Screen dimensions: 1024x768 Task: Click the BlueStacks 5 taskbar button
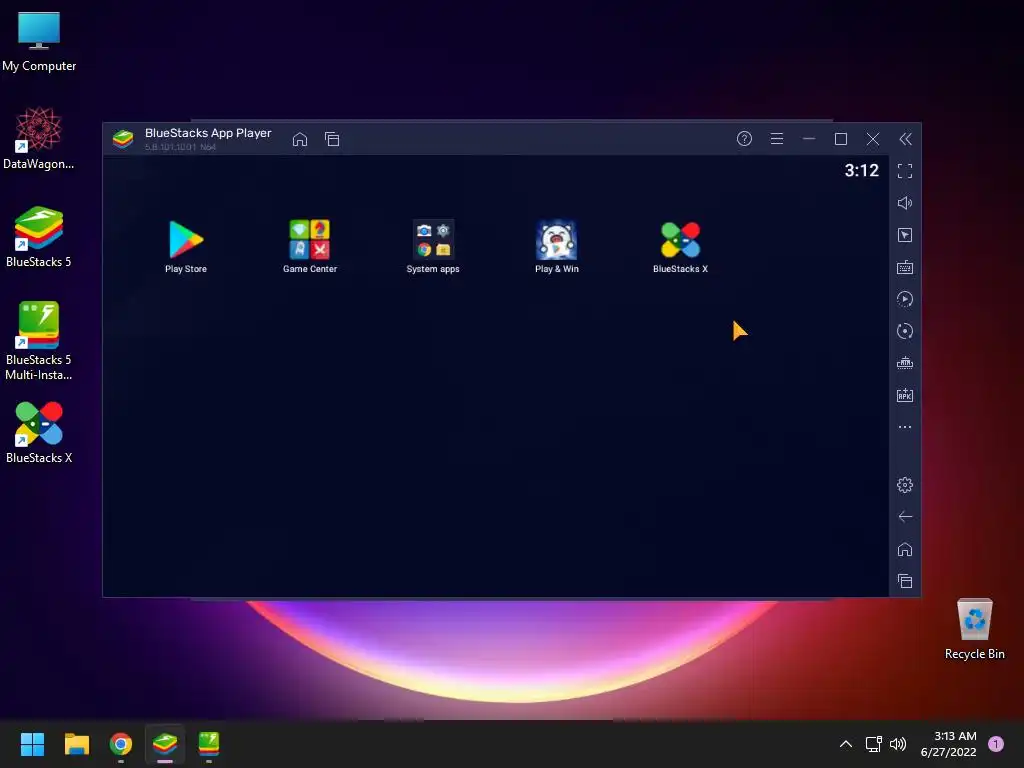tap(165, 744)
